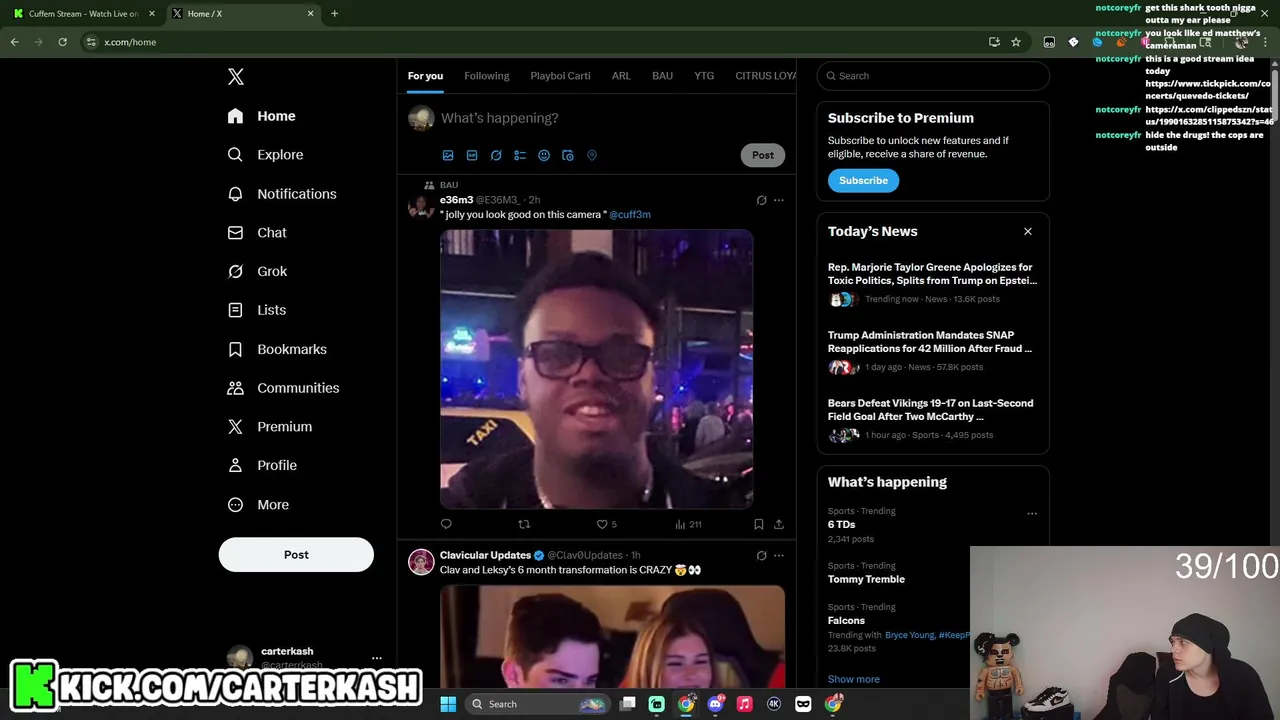The height and width of the screenshot is (720, 1280).
Task: Open Chat from sidebar
Action: [x=257, y=232]
